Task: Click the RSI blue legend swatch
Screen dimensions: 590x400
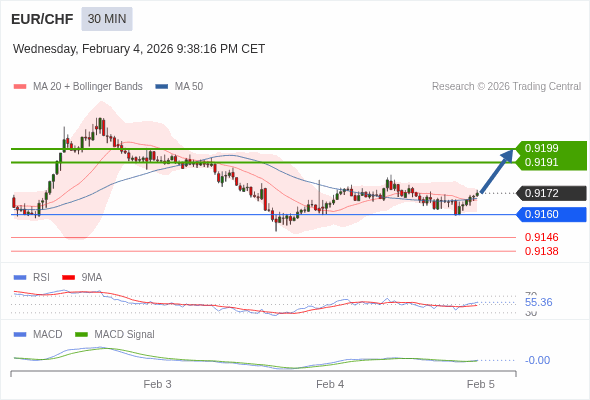Action: tap(20, 278)
